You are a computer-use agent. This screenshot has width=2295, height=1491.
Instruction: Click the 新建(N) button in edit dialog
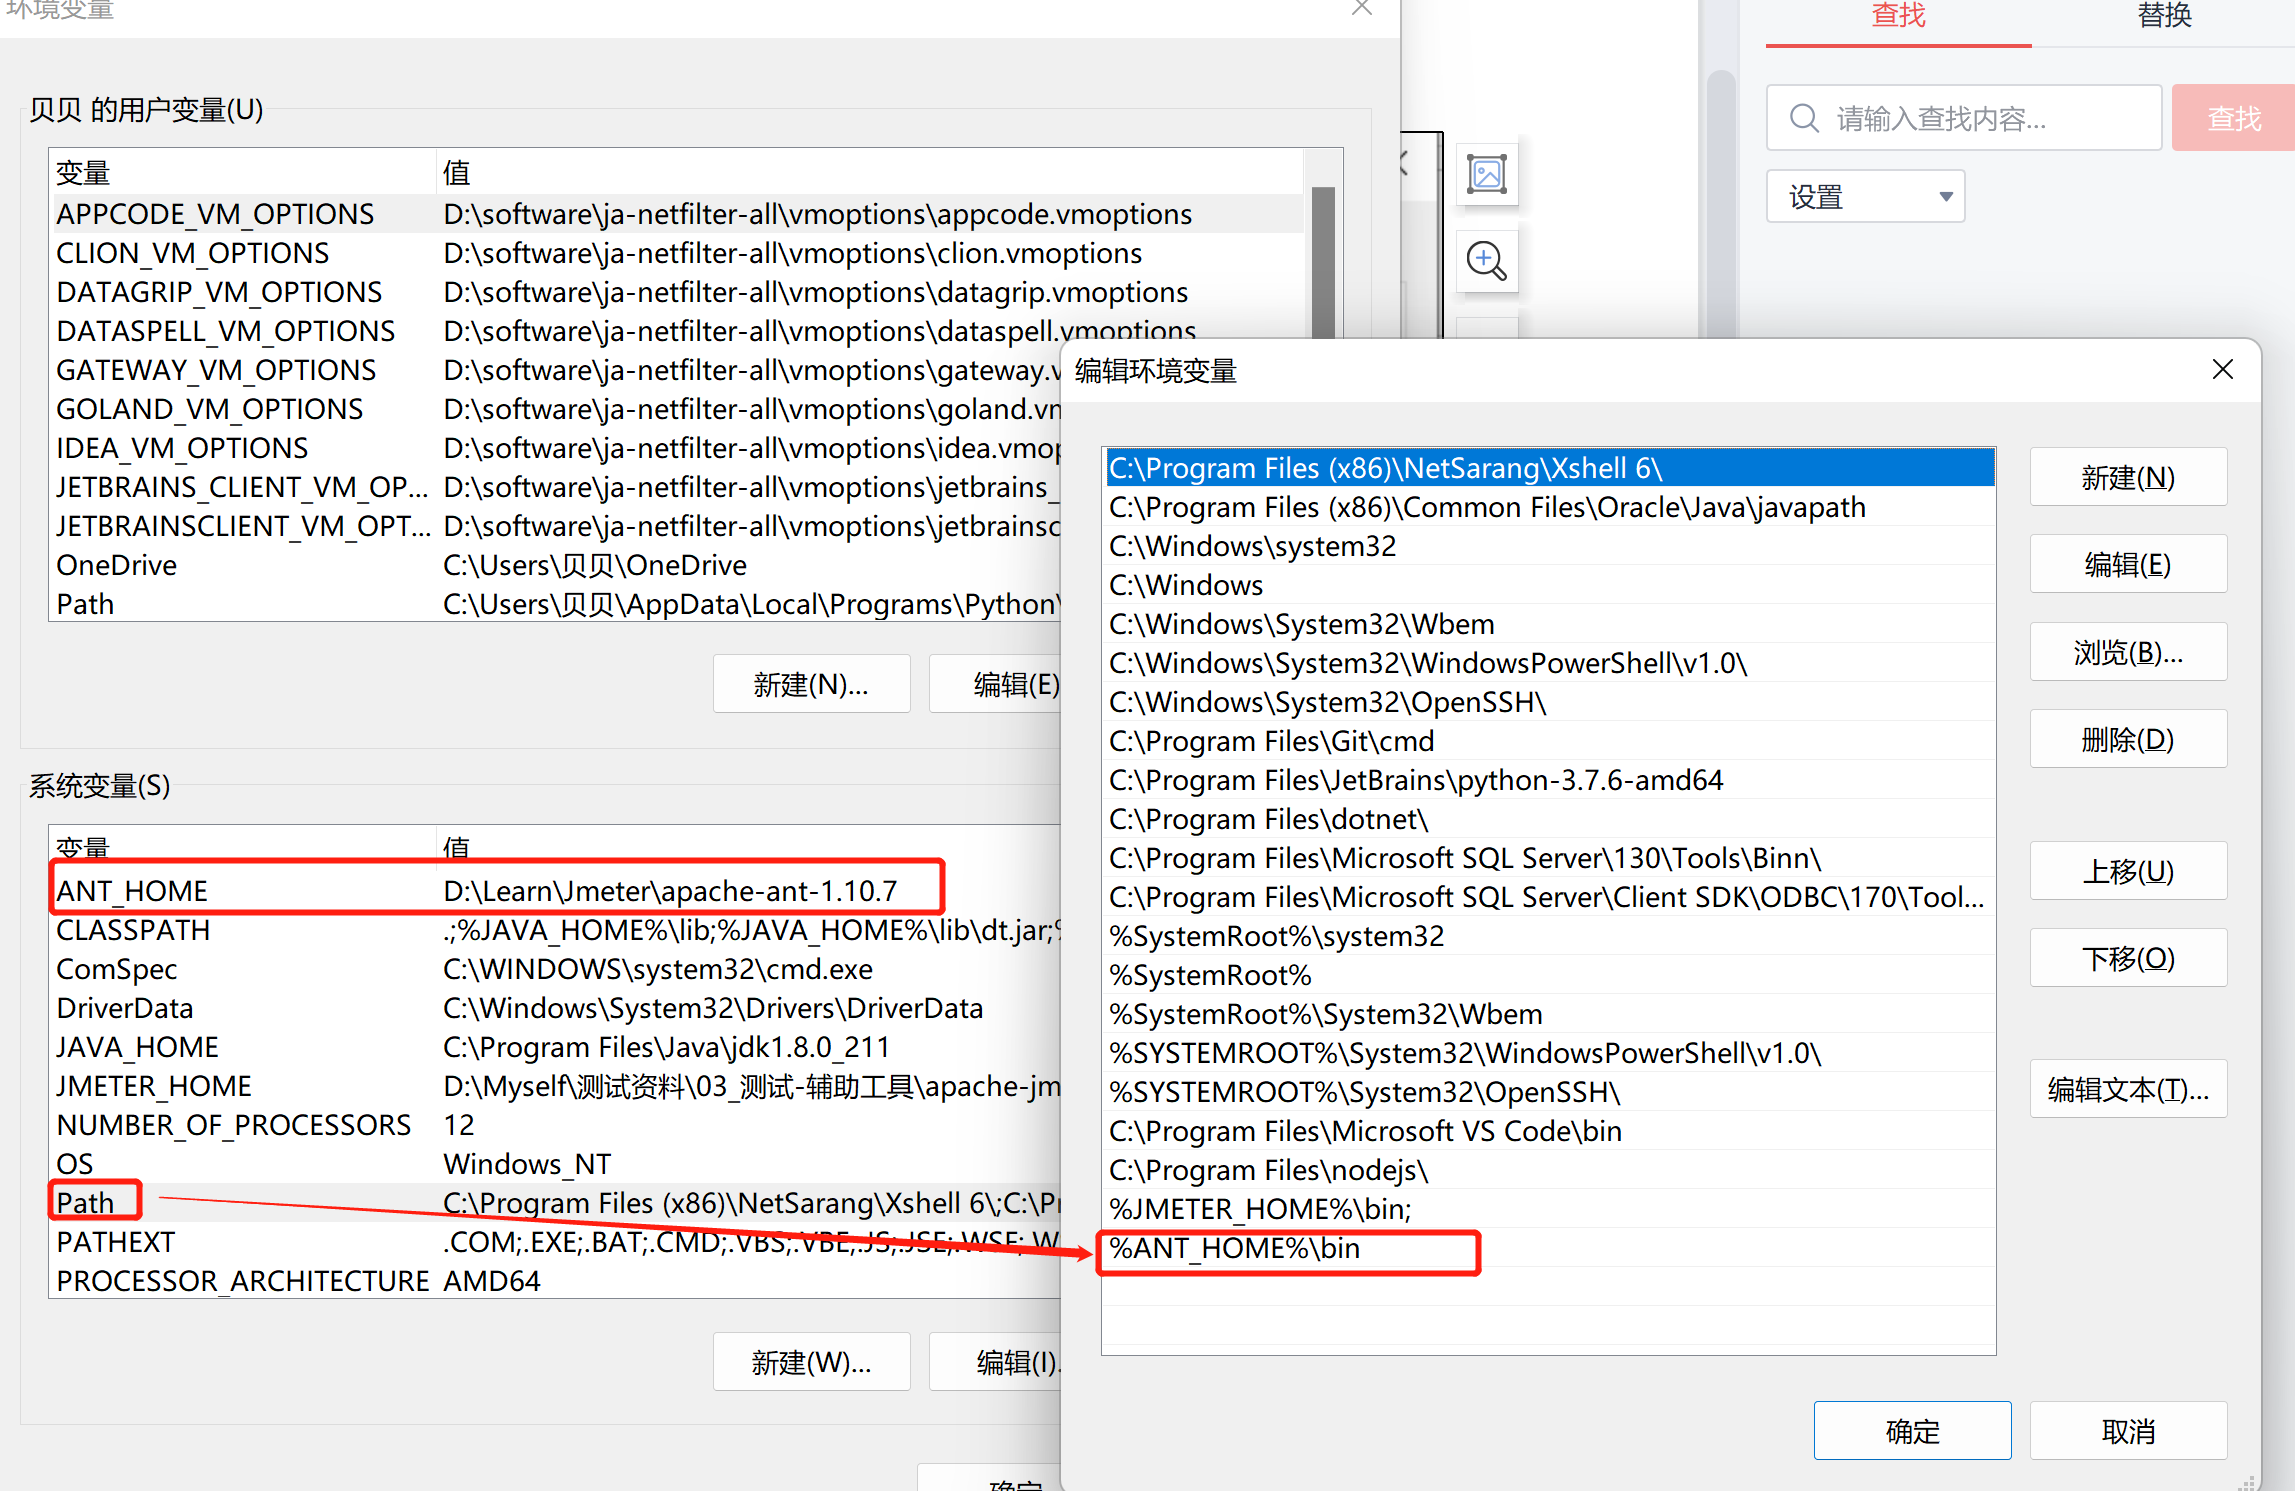point(2127,478)
